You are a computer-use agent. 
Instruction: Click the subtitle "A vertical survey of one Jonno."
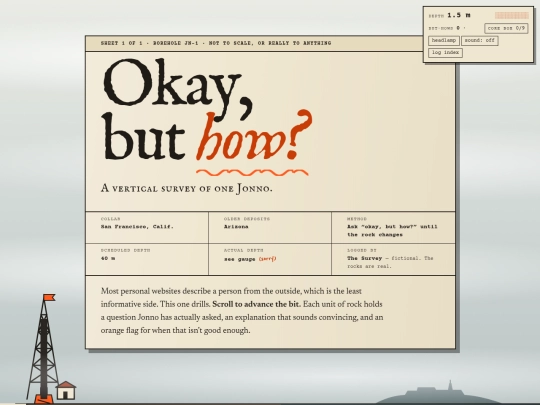click(187, 189)
